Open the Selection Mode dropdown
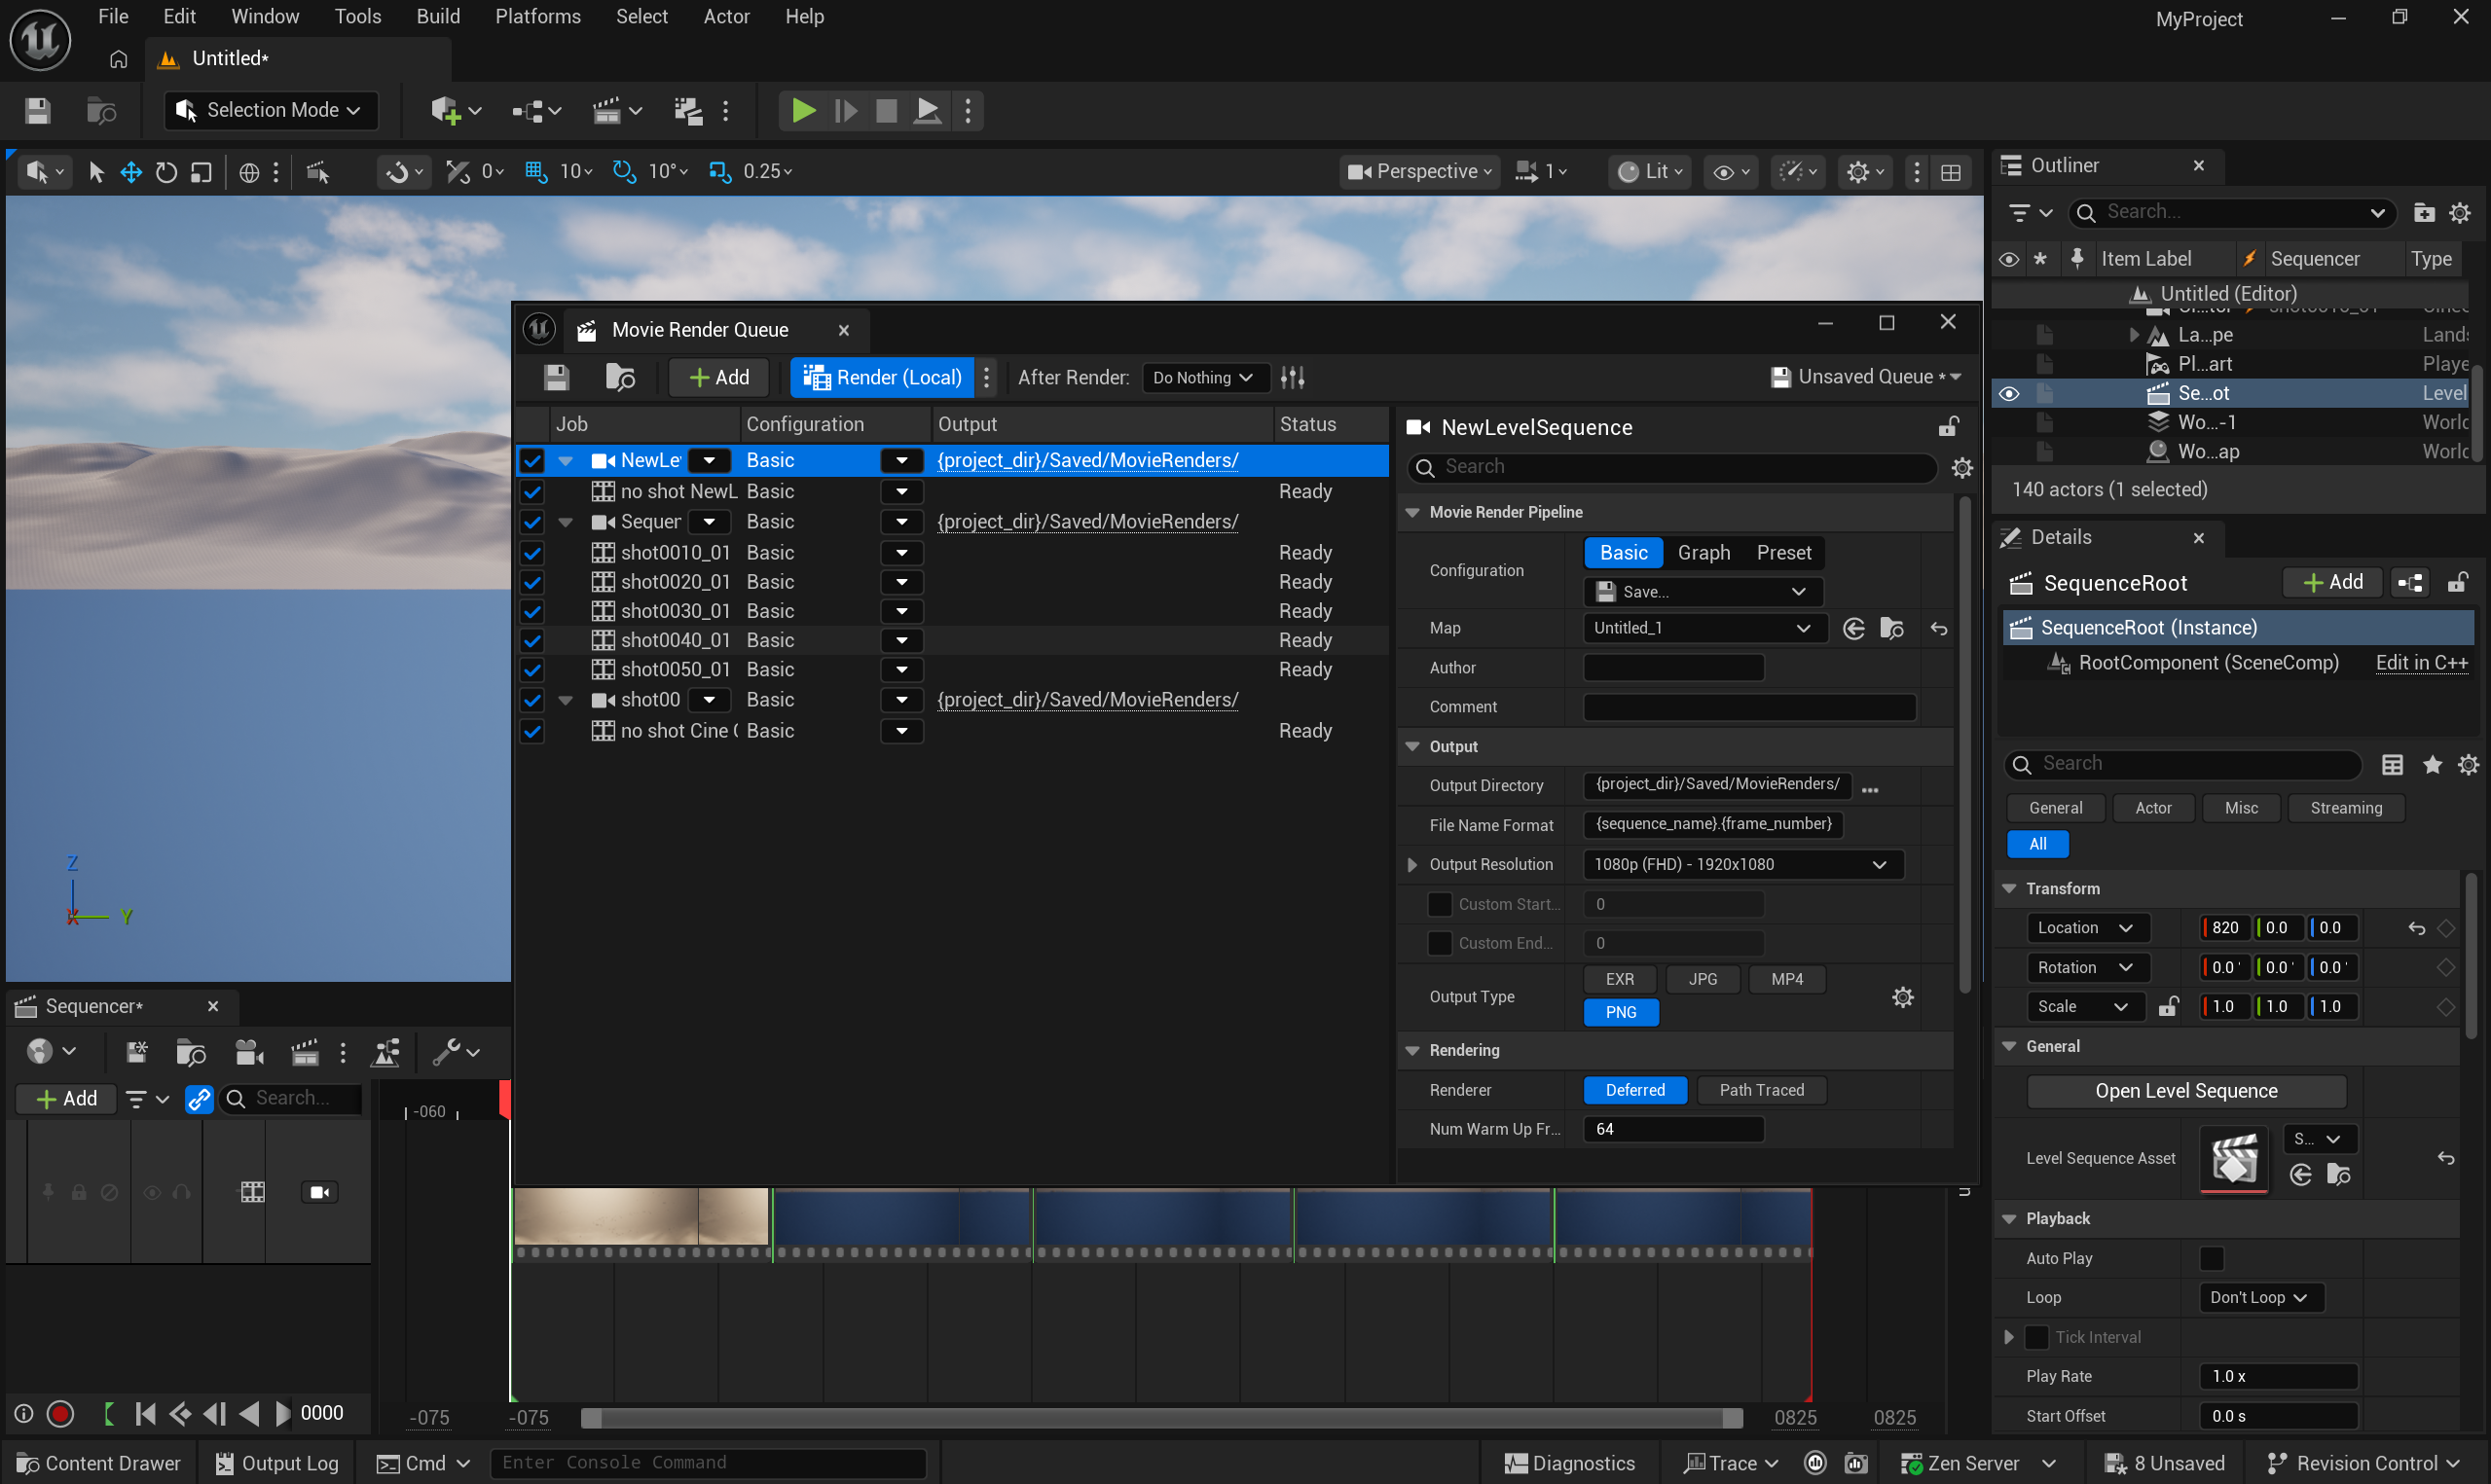Viewport: 2491px width, 1484px height. [x=271, y=110]
